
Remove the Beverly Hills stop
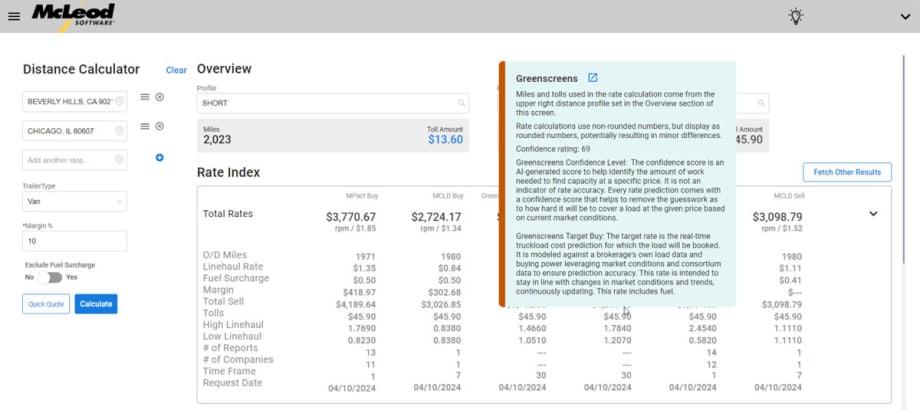coord(160,97)
